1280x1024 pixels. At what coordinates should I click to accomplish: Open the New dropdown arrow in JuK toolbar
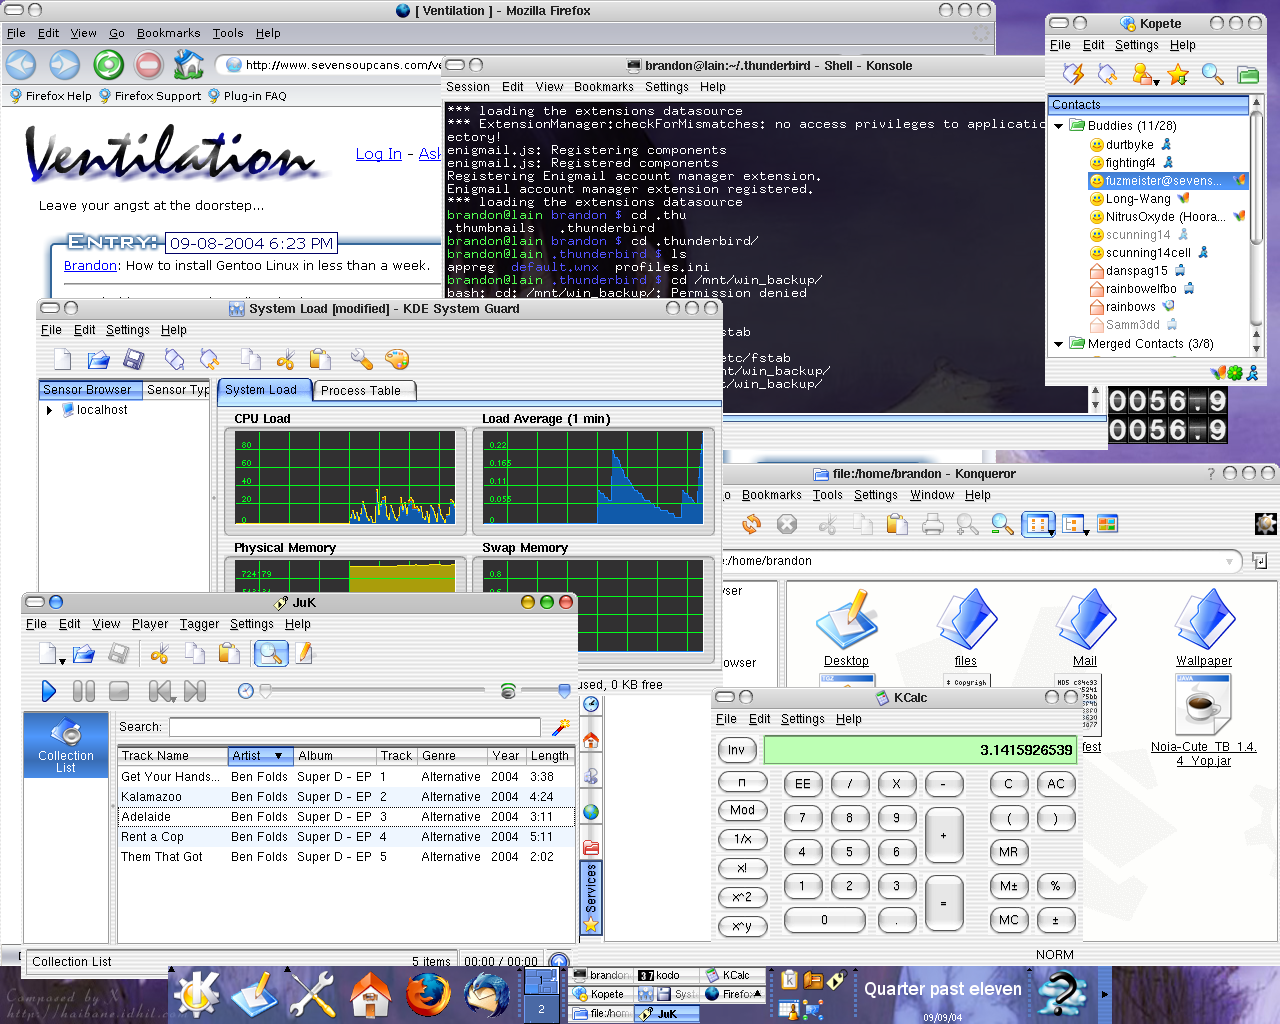pos(62,661)
